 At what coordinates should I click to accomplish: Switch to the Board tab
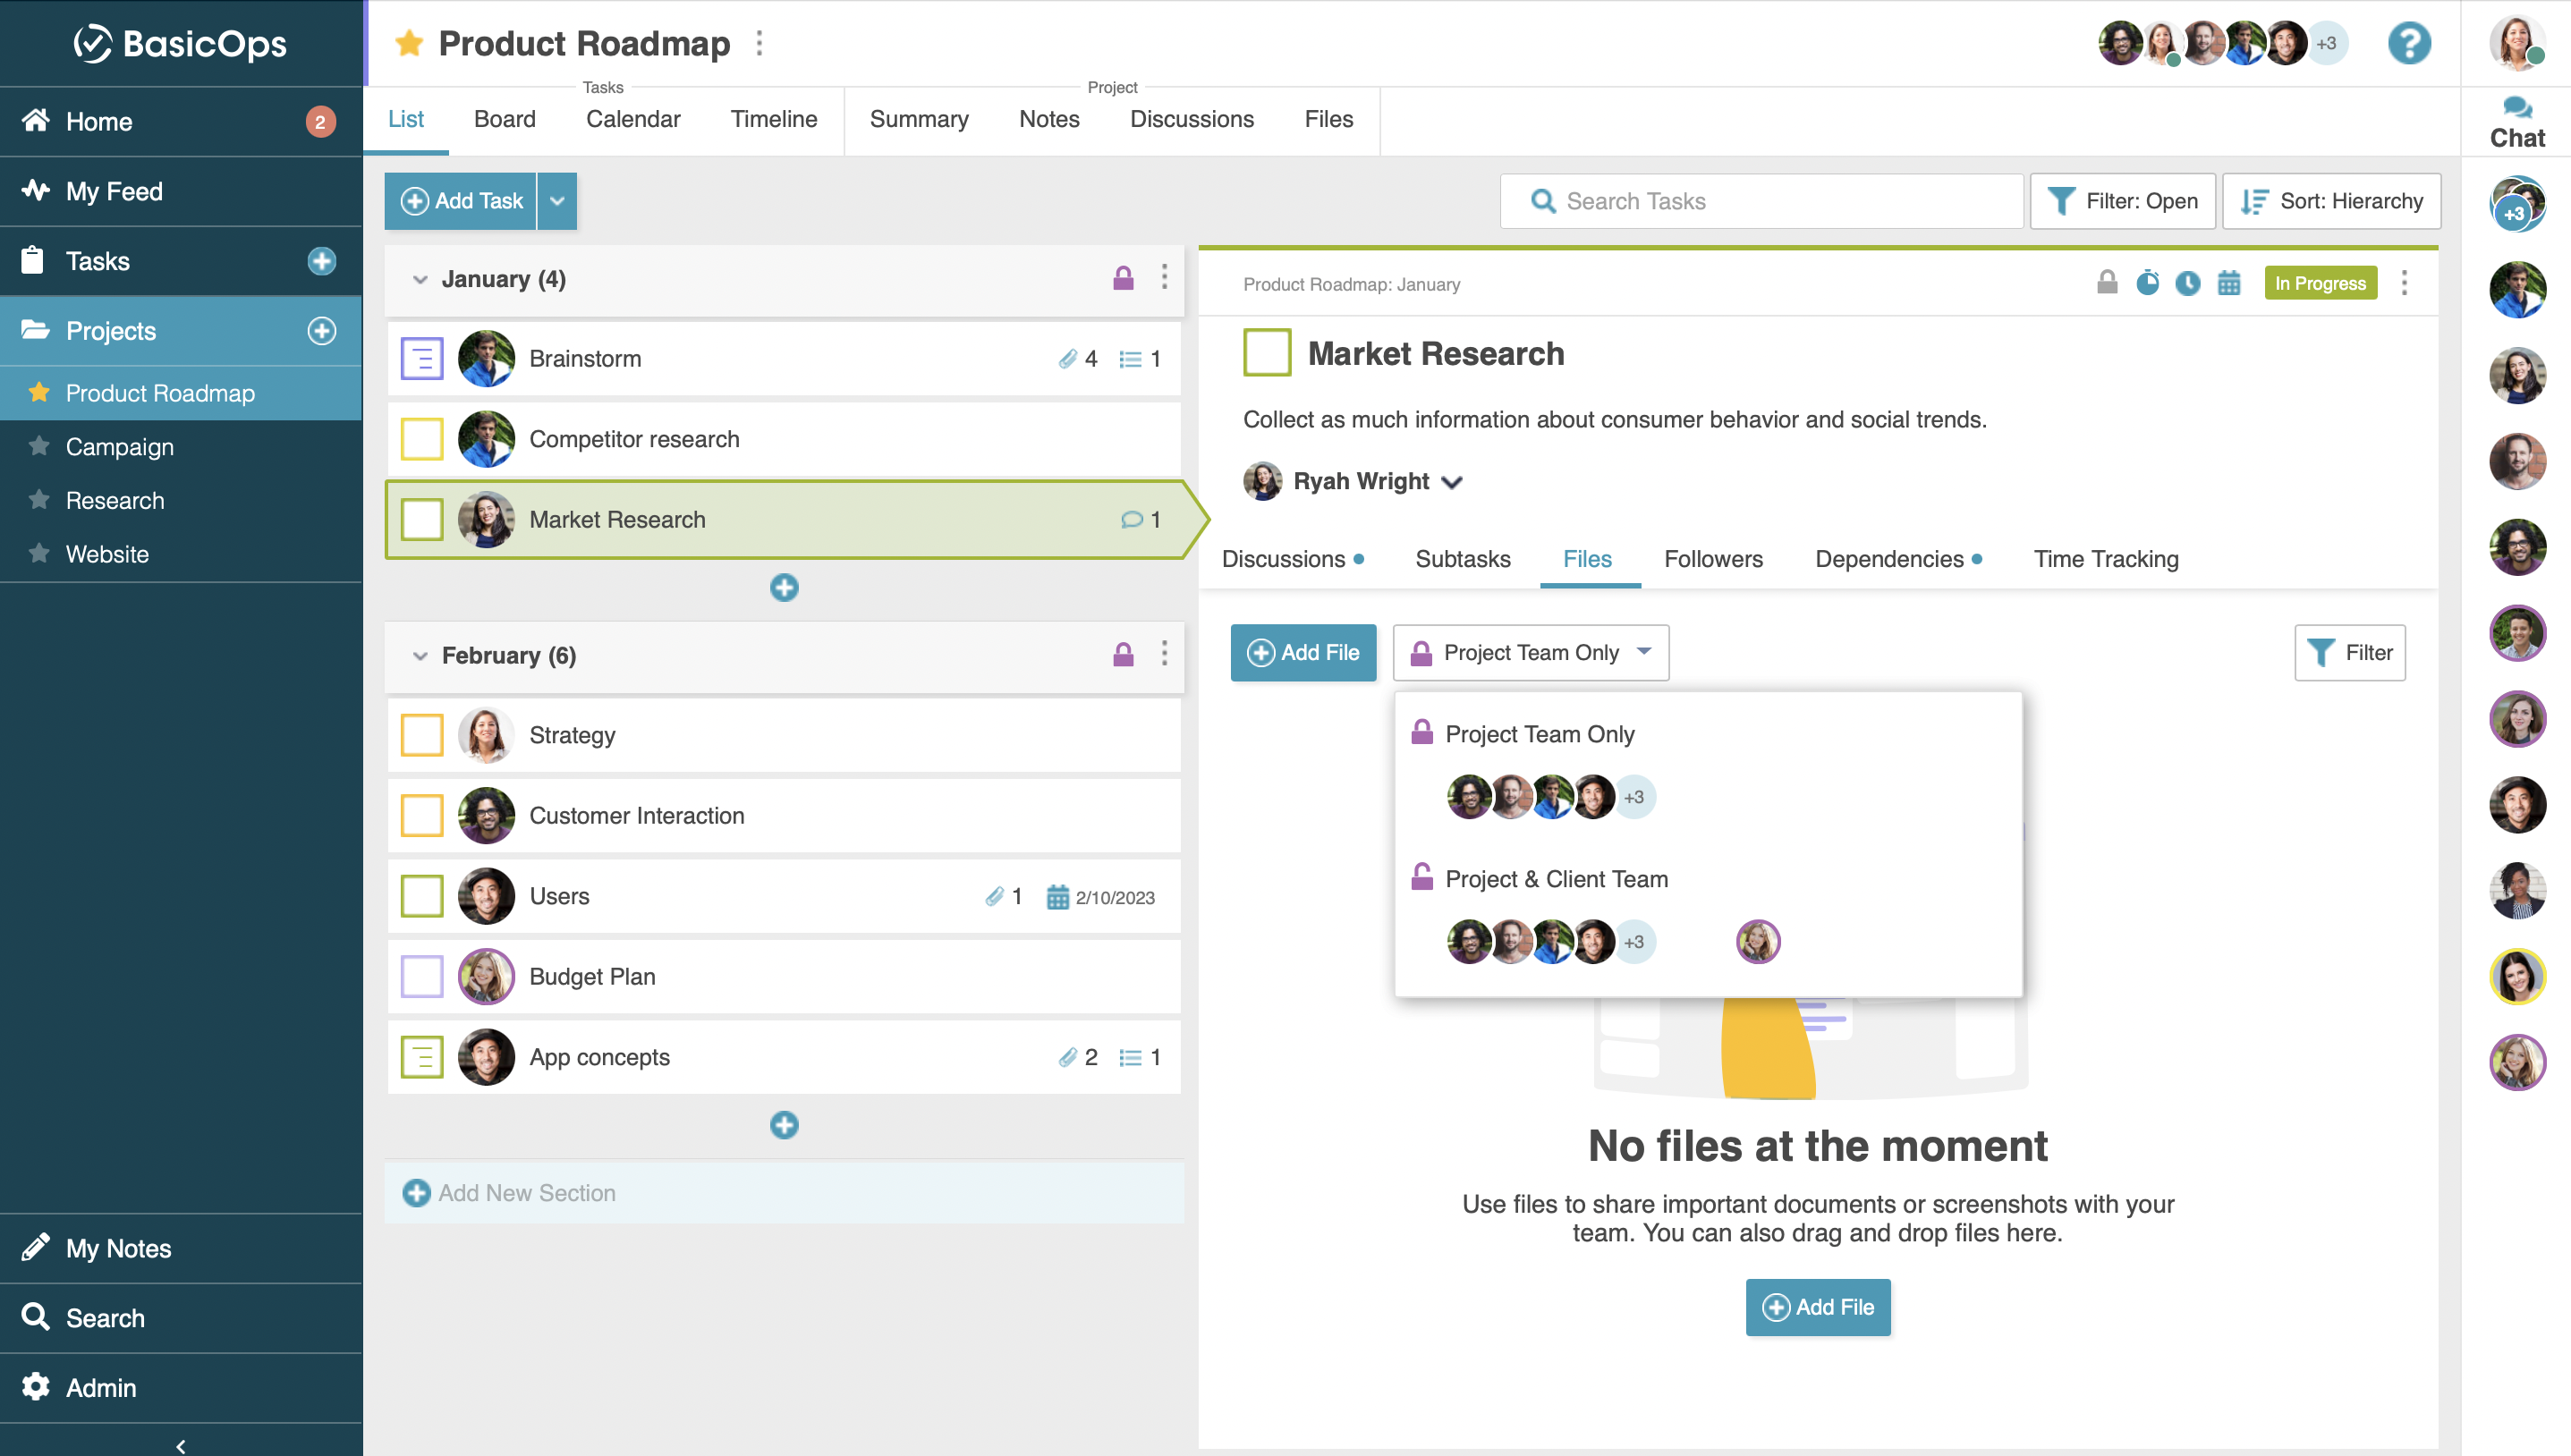(x=505, y=119)
